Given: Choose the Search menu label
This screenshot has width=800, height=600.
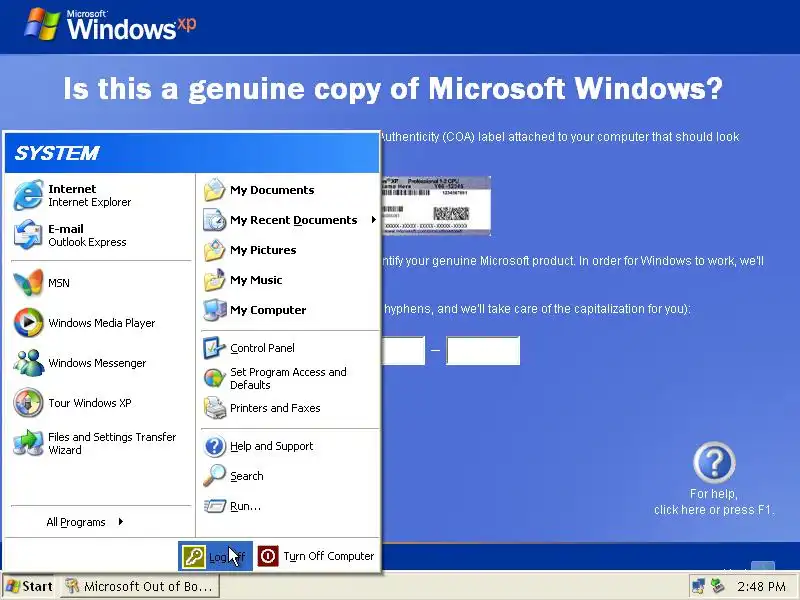Looking at the screenshot, I should tap(246, 476).
